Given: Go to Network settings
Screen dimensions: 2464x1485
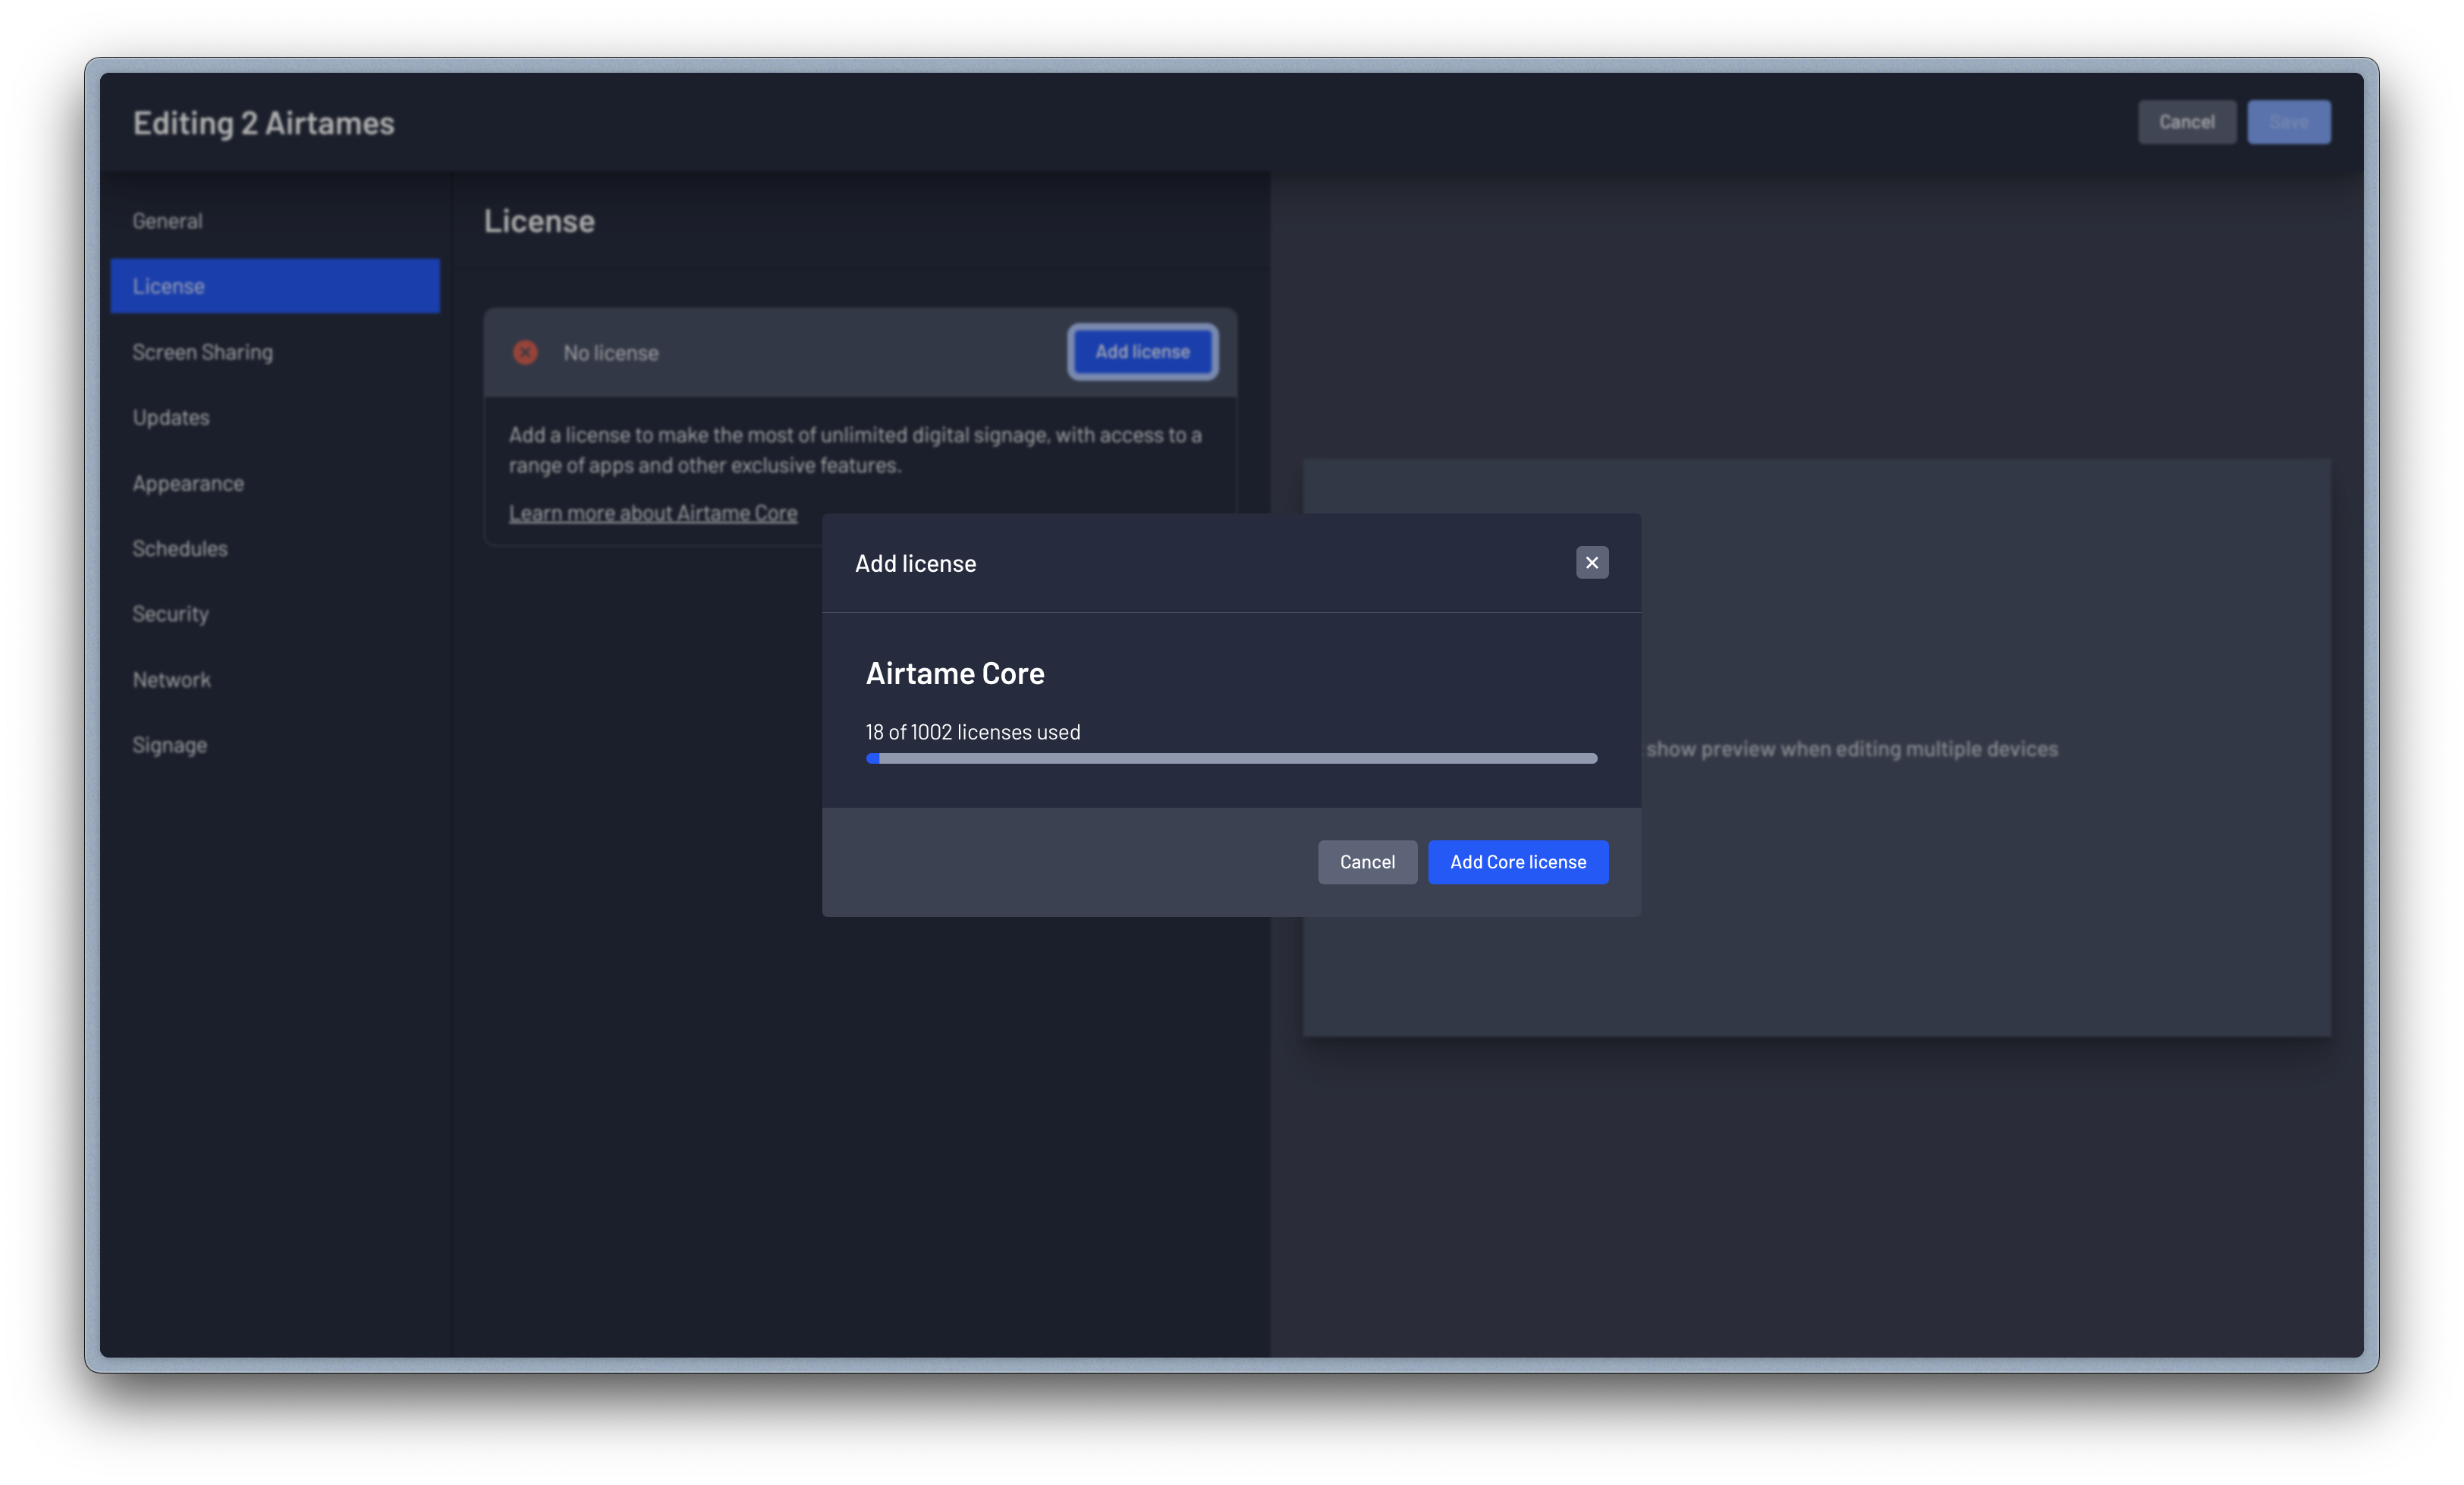Looking at the screenshot, I should click(275, 680).
